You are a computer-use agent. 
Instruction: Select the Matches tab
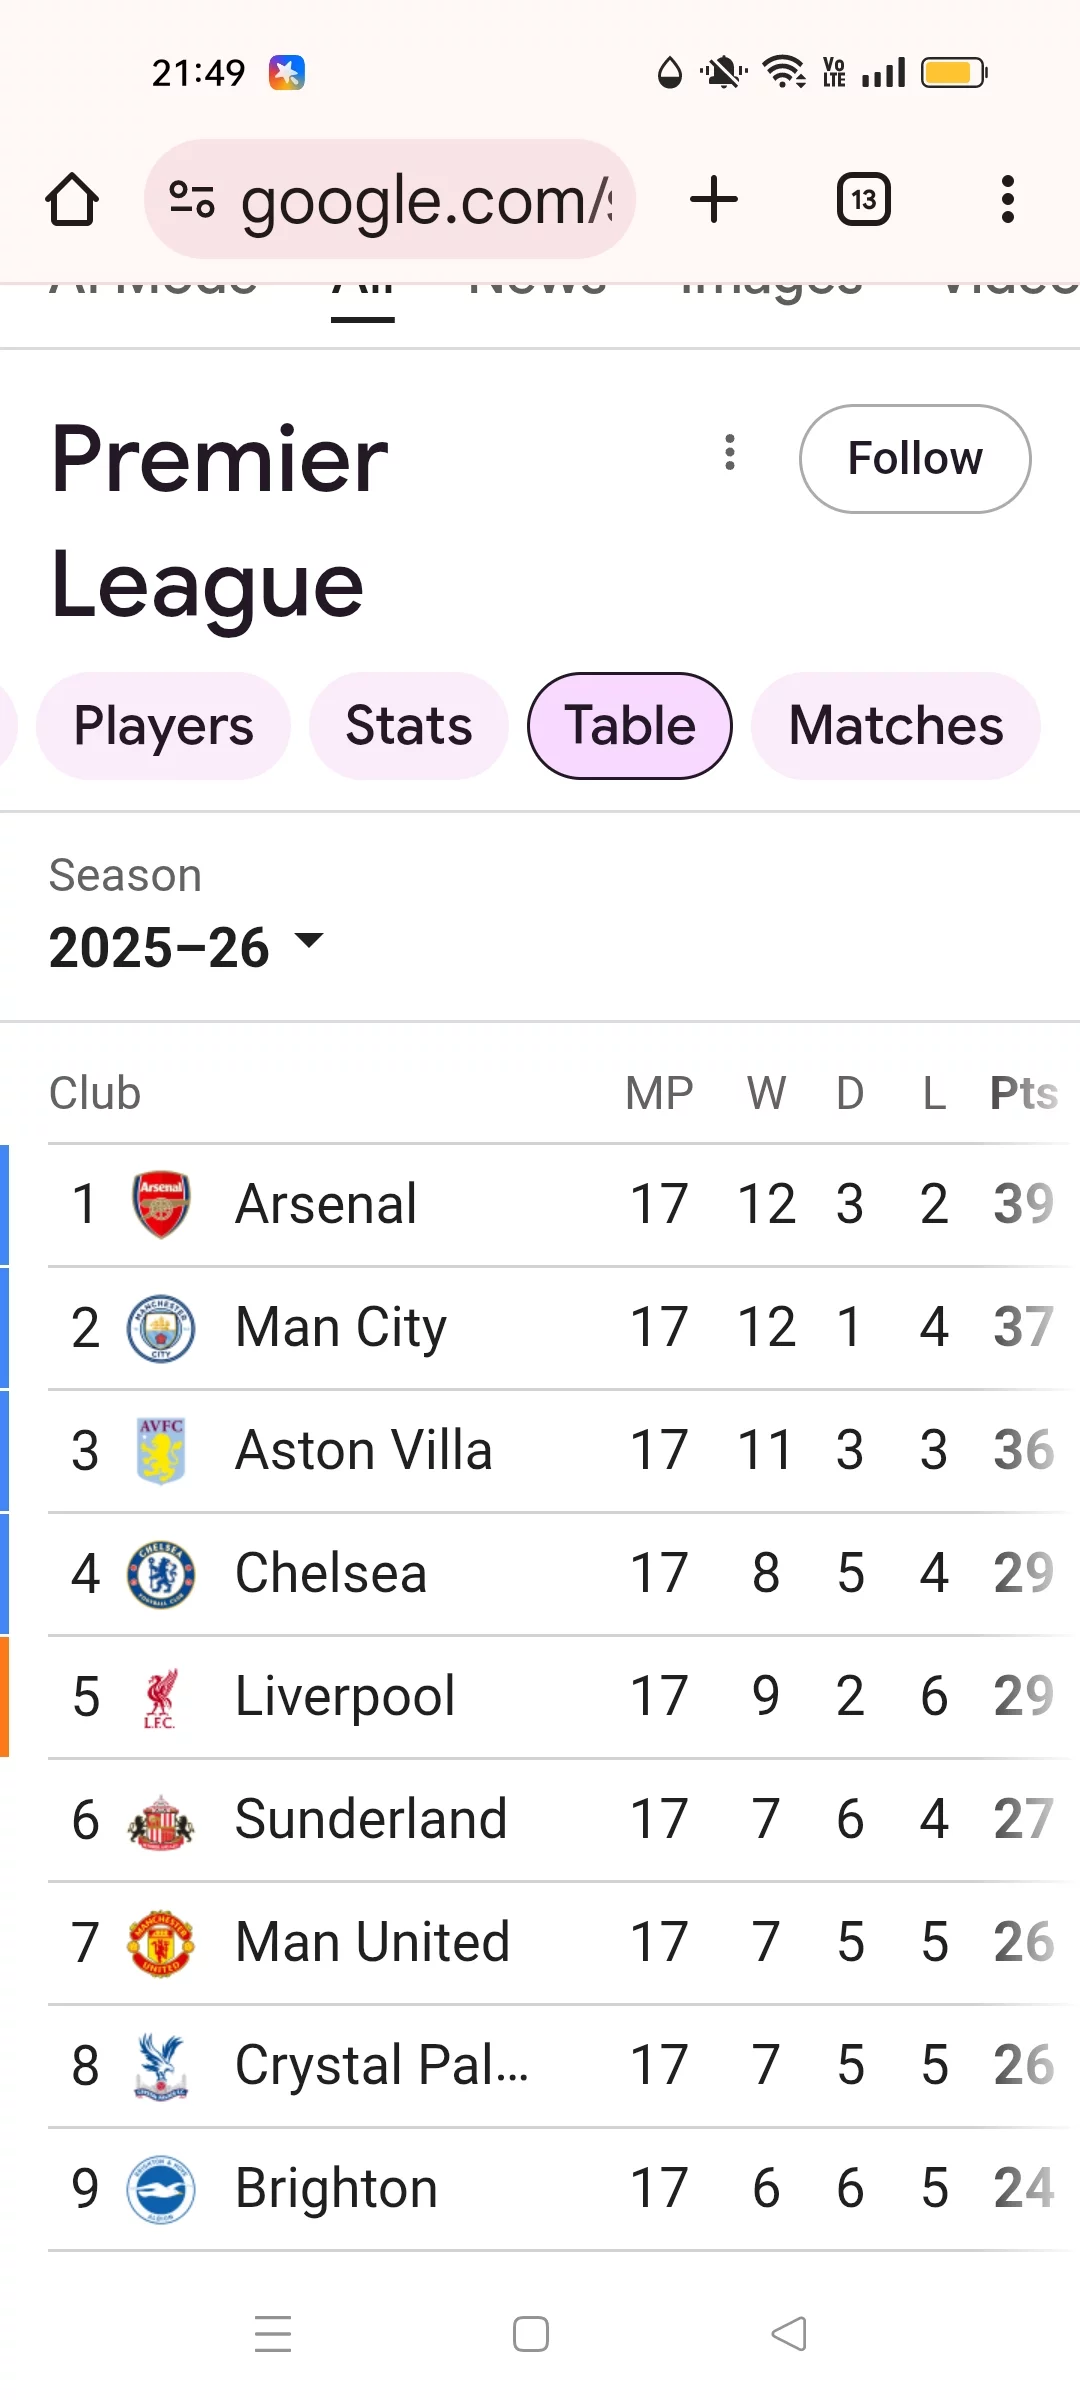(895, 726)
